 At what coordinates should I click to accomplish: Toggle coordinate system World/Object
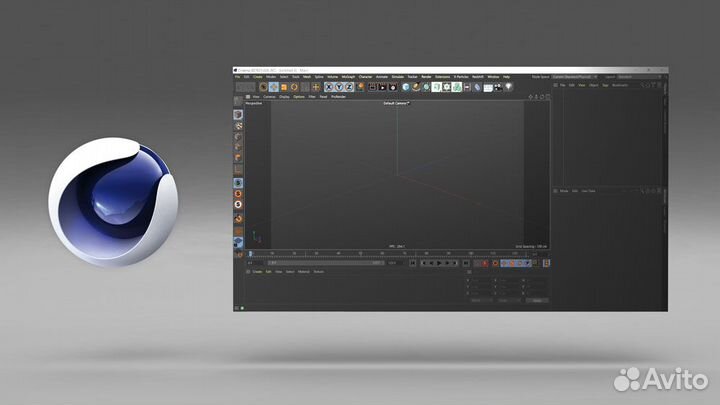tap(360, 87)
